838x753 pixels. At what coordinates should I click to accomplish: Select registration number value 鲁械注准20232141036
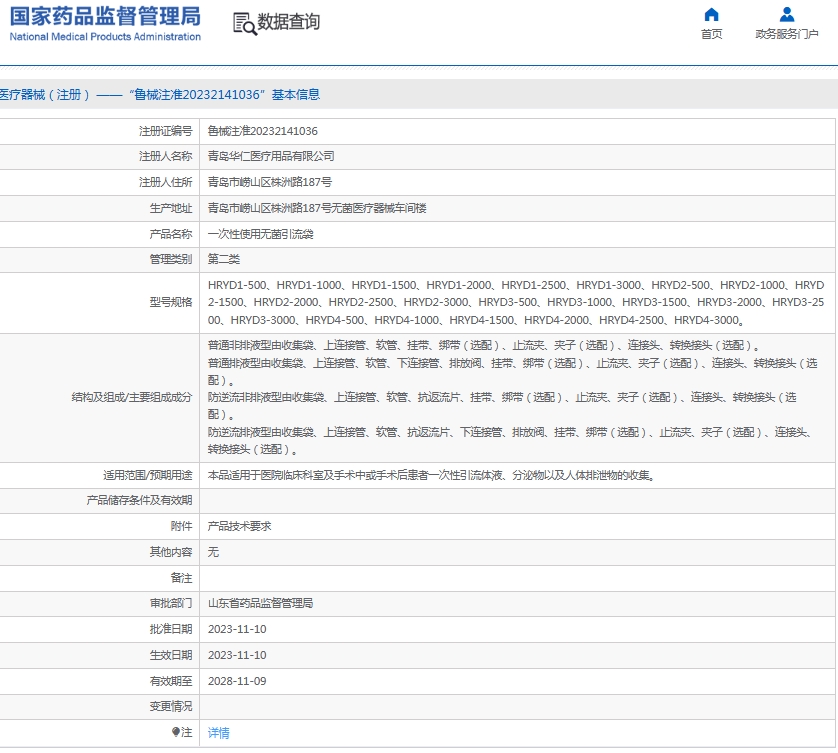pyautogui.click(x=262, y=131)
